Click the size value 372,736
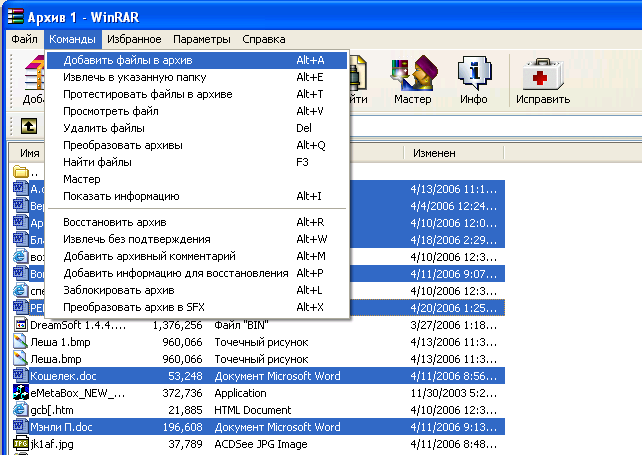This screenshot has height=455, width=642. pyautogui.click(x=182, y=393)
